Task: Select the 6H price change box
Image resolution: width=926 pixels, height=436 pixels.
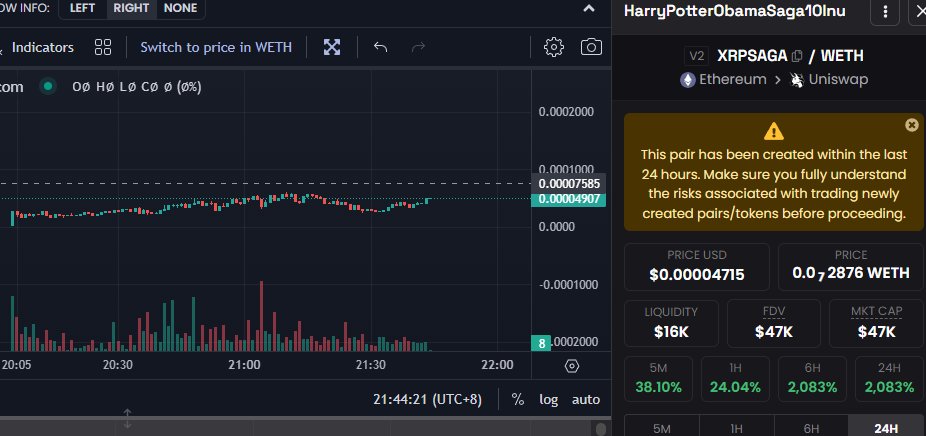Action: click(x=812, y=379)
